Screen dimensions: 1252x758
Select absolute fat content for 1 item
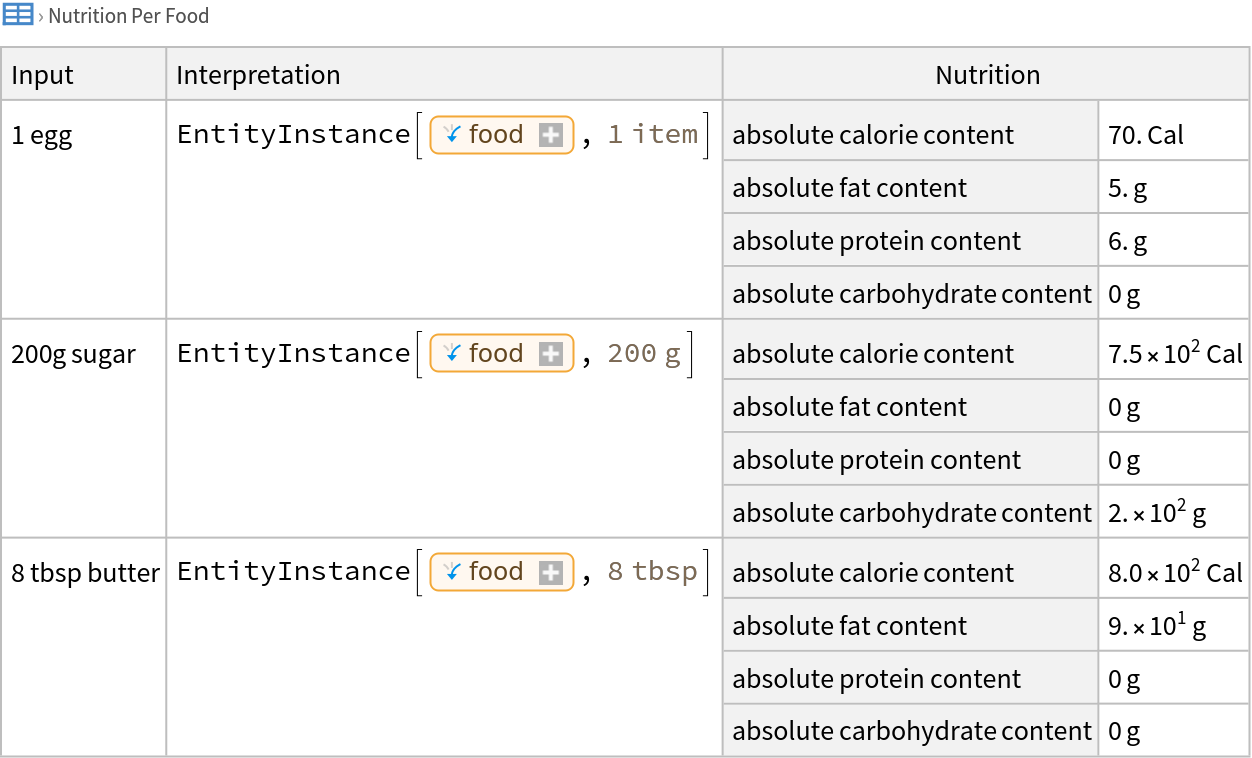[849, 188]
